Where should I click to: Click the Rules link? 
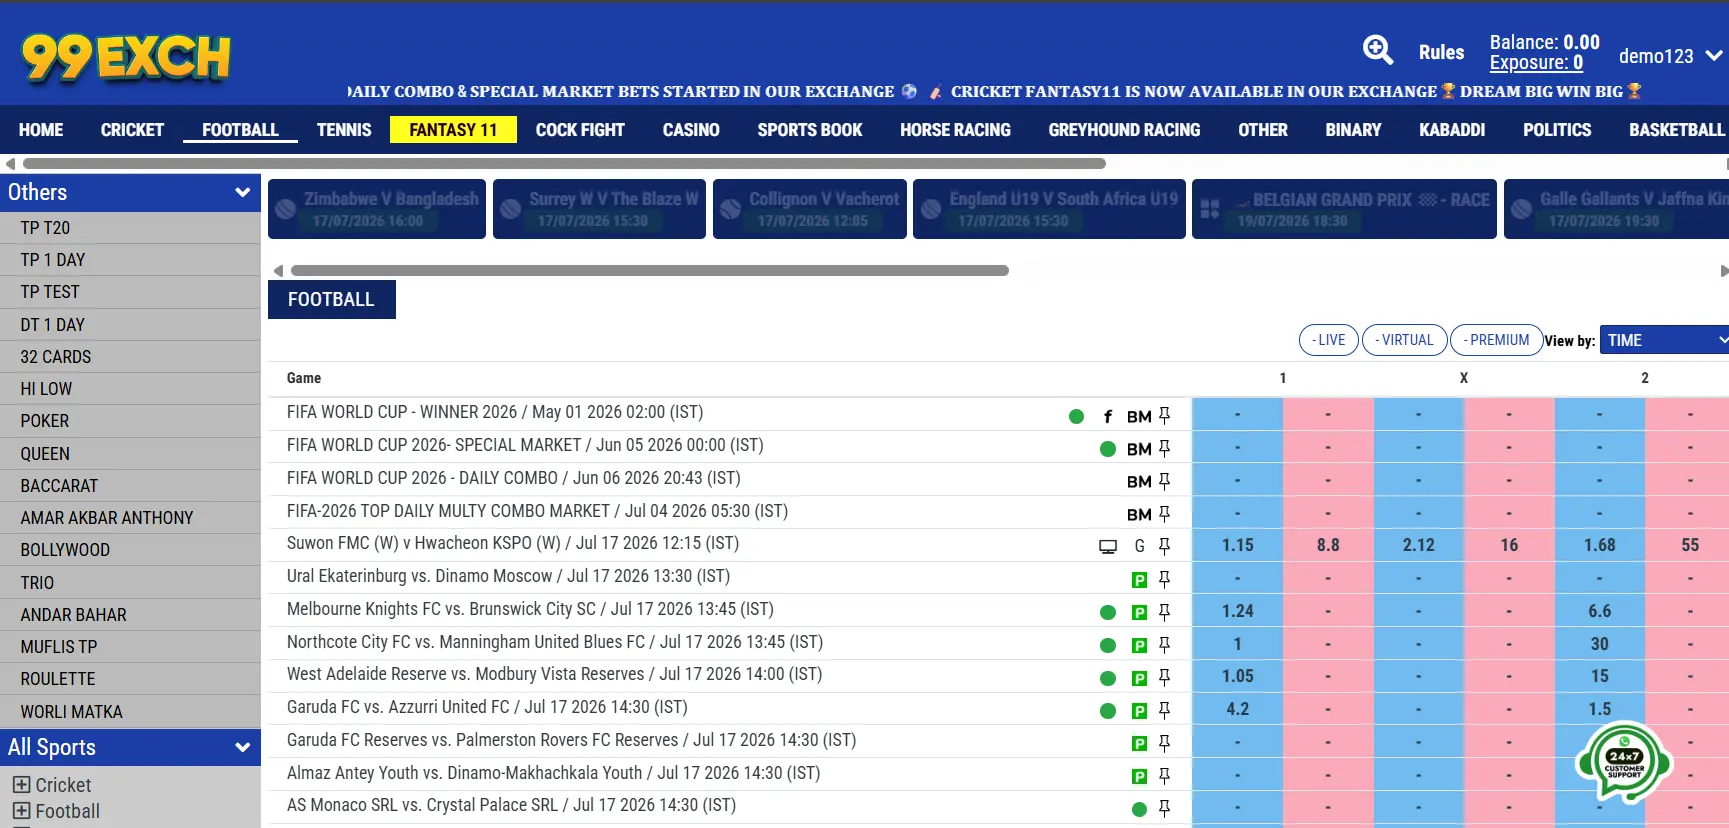click(x=1441, y=52)
